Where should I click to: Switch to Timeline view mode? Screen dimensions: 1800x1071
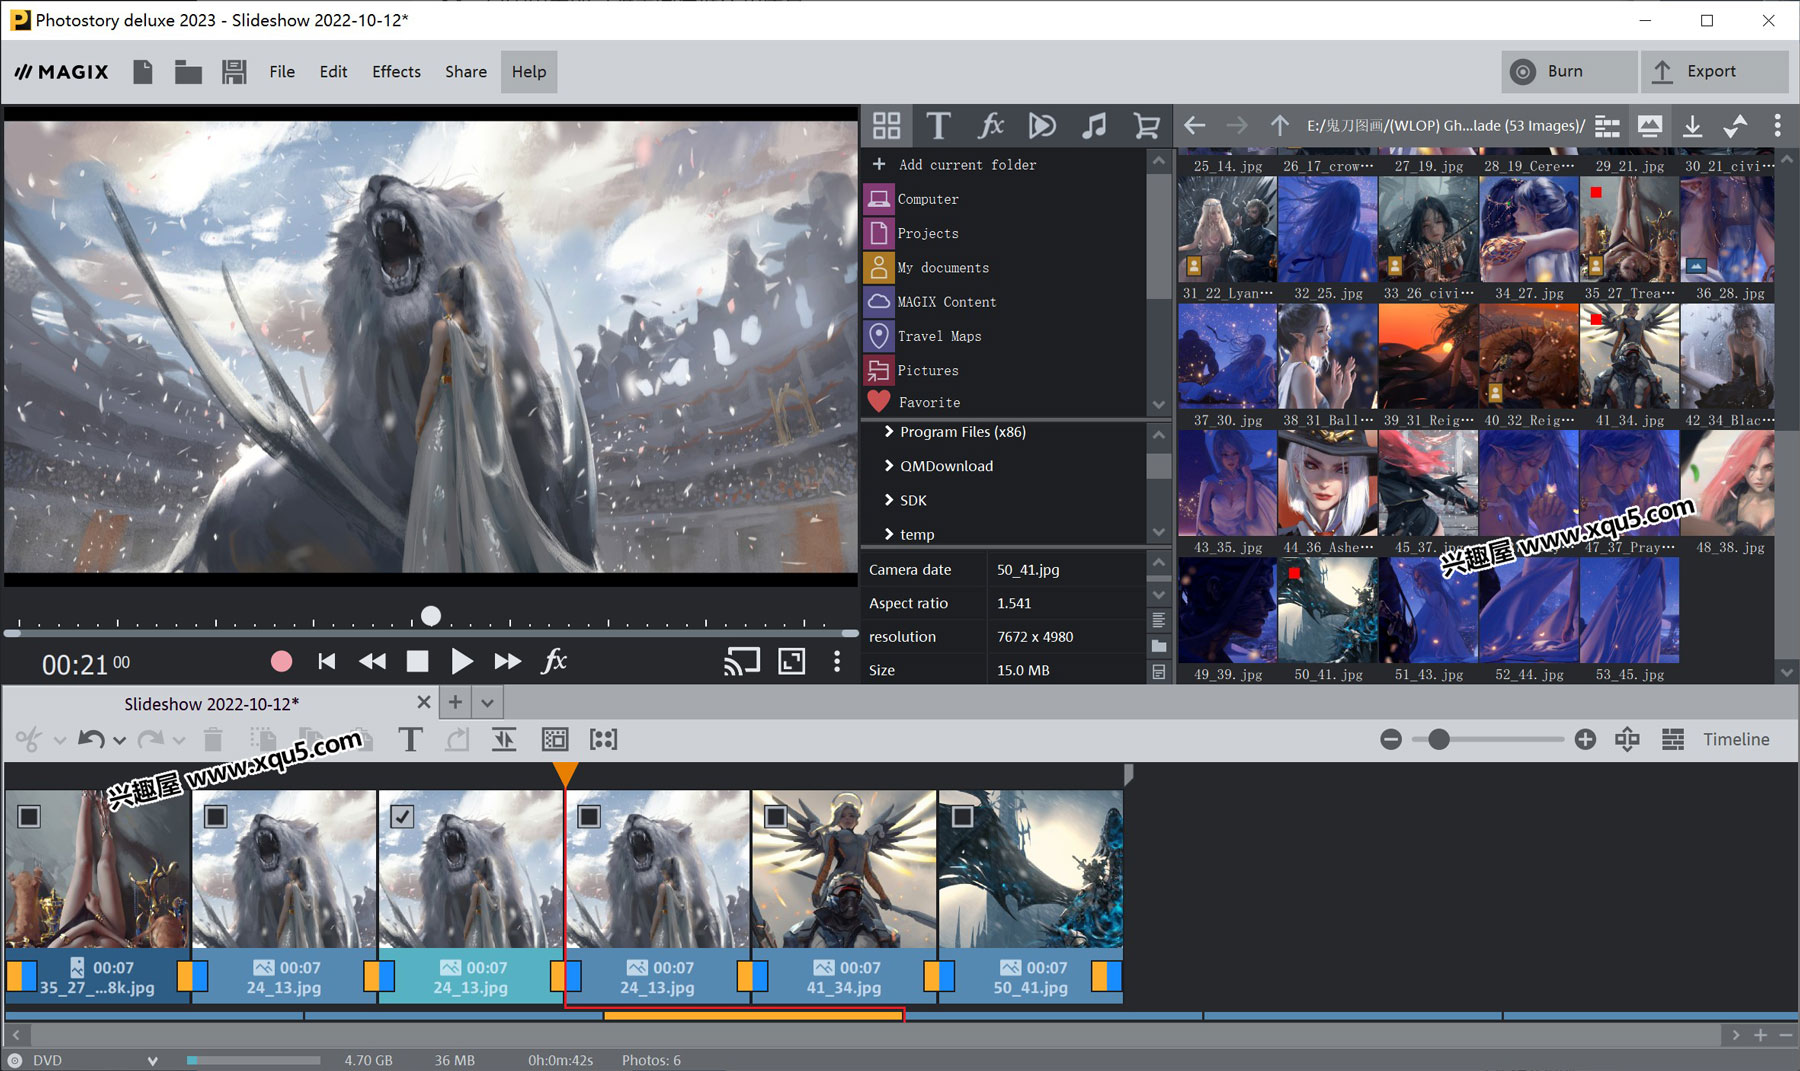(1736, 739)
